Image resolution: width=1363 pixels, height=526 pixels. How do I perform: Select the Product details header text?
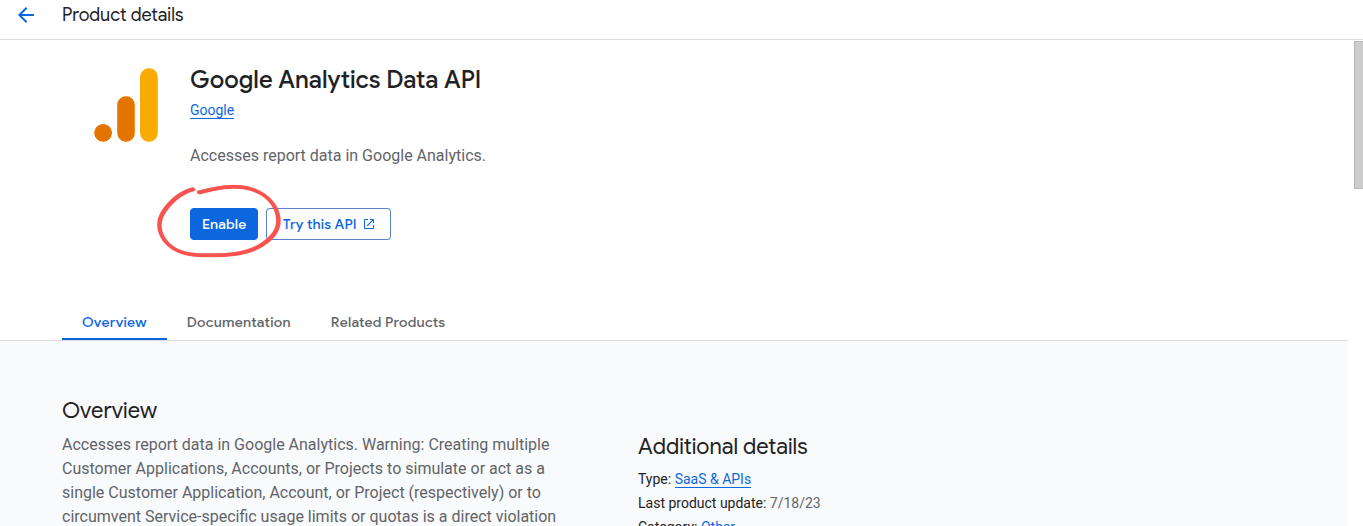pos(123,15)
